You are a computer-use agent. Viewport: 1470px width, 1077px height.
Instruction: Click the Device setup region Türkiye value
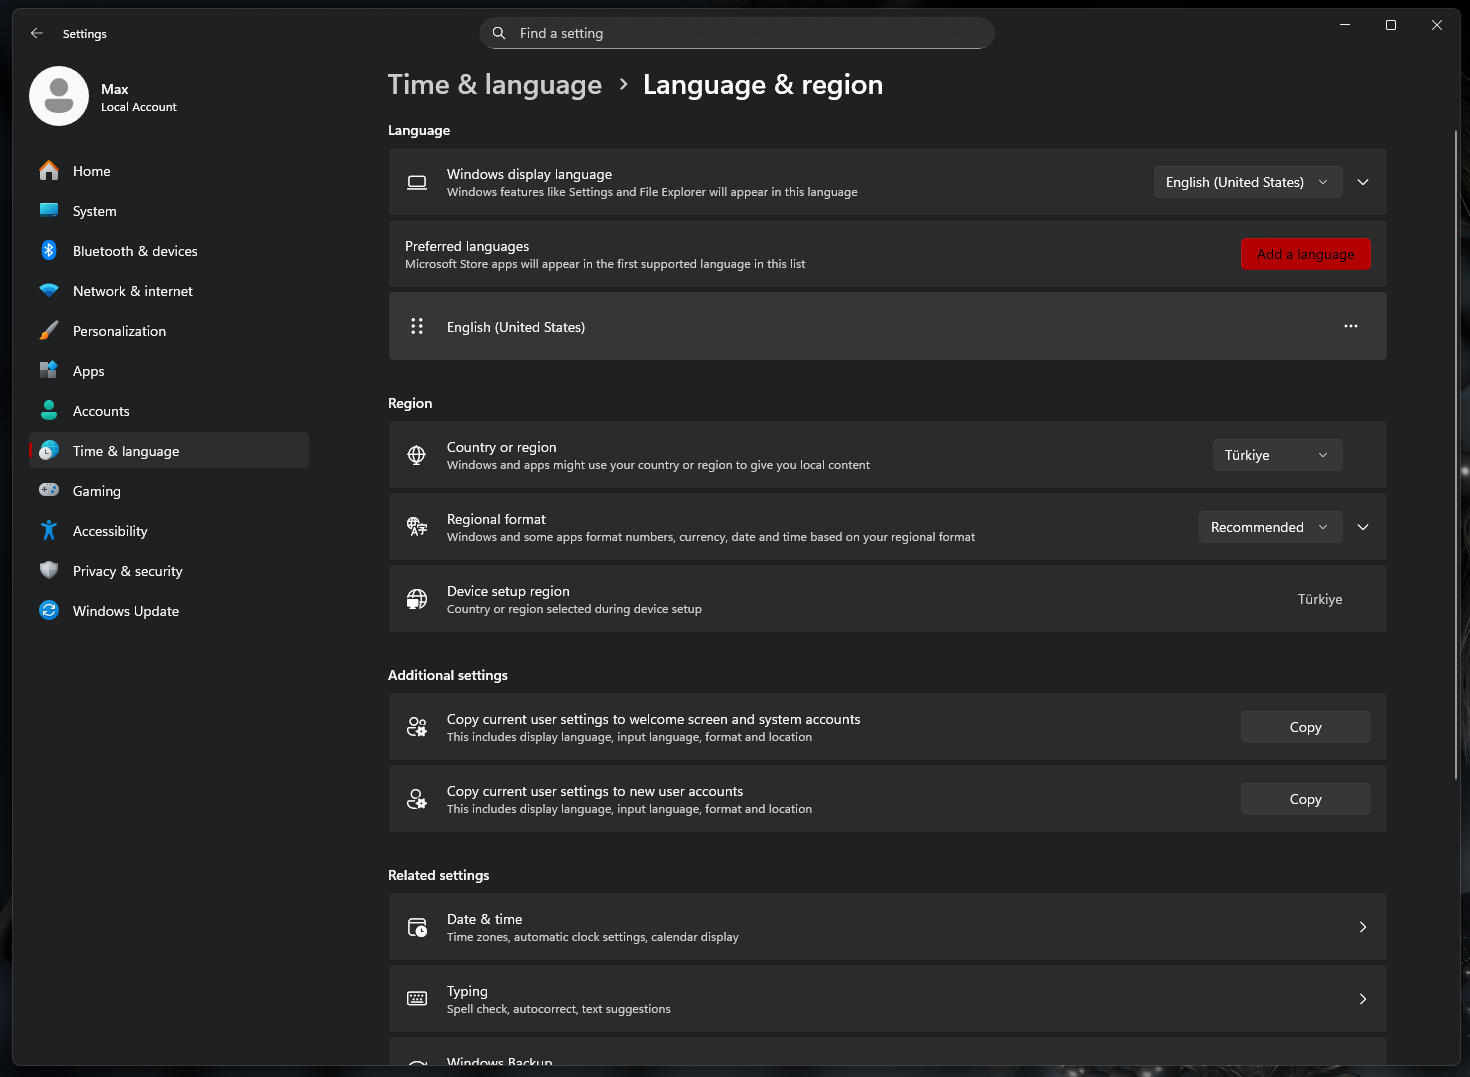pyautogui.click(x=1320, y=599)
